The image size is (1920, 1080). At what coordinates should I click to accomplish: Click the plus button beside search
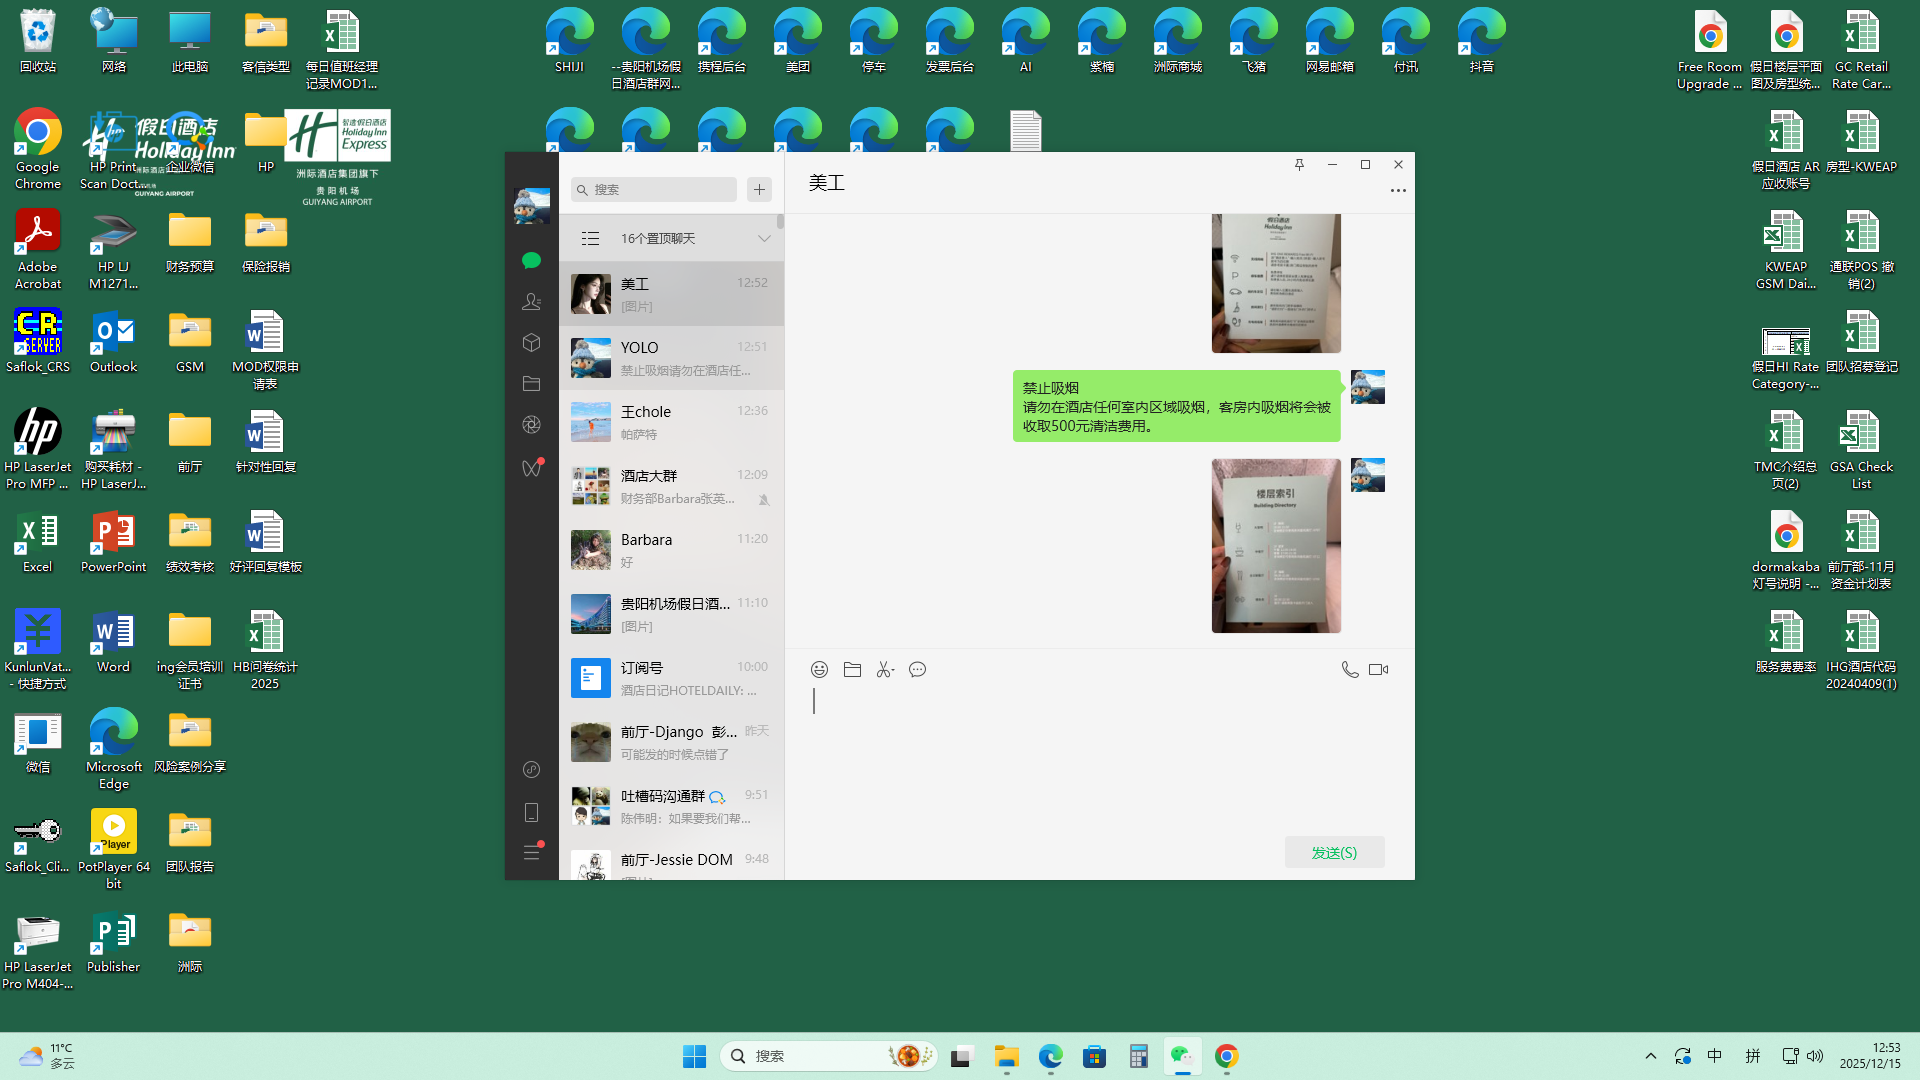[x=759, y=190]
